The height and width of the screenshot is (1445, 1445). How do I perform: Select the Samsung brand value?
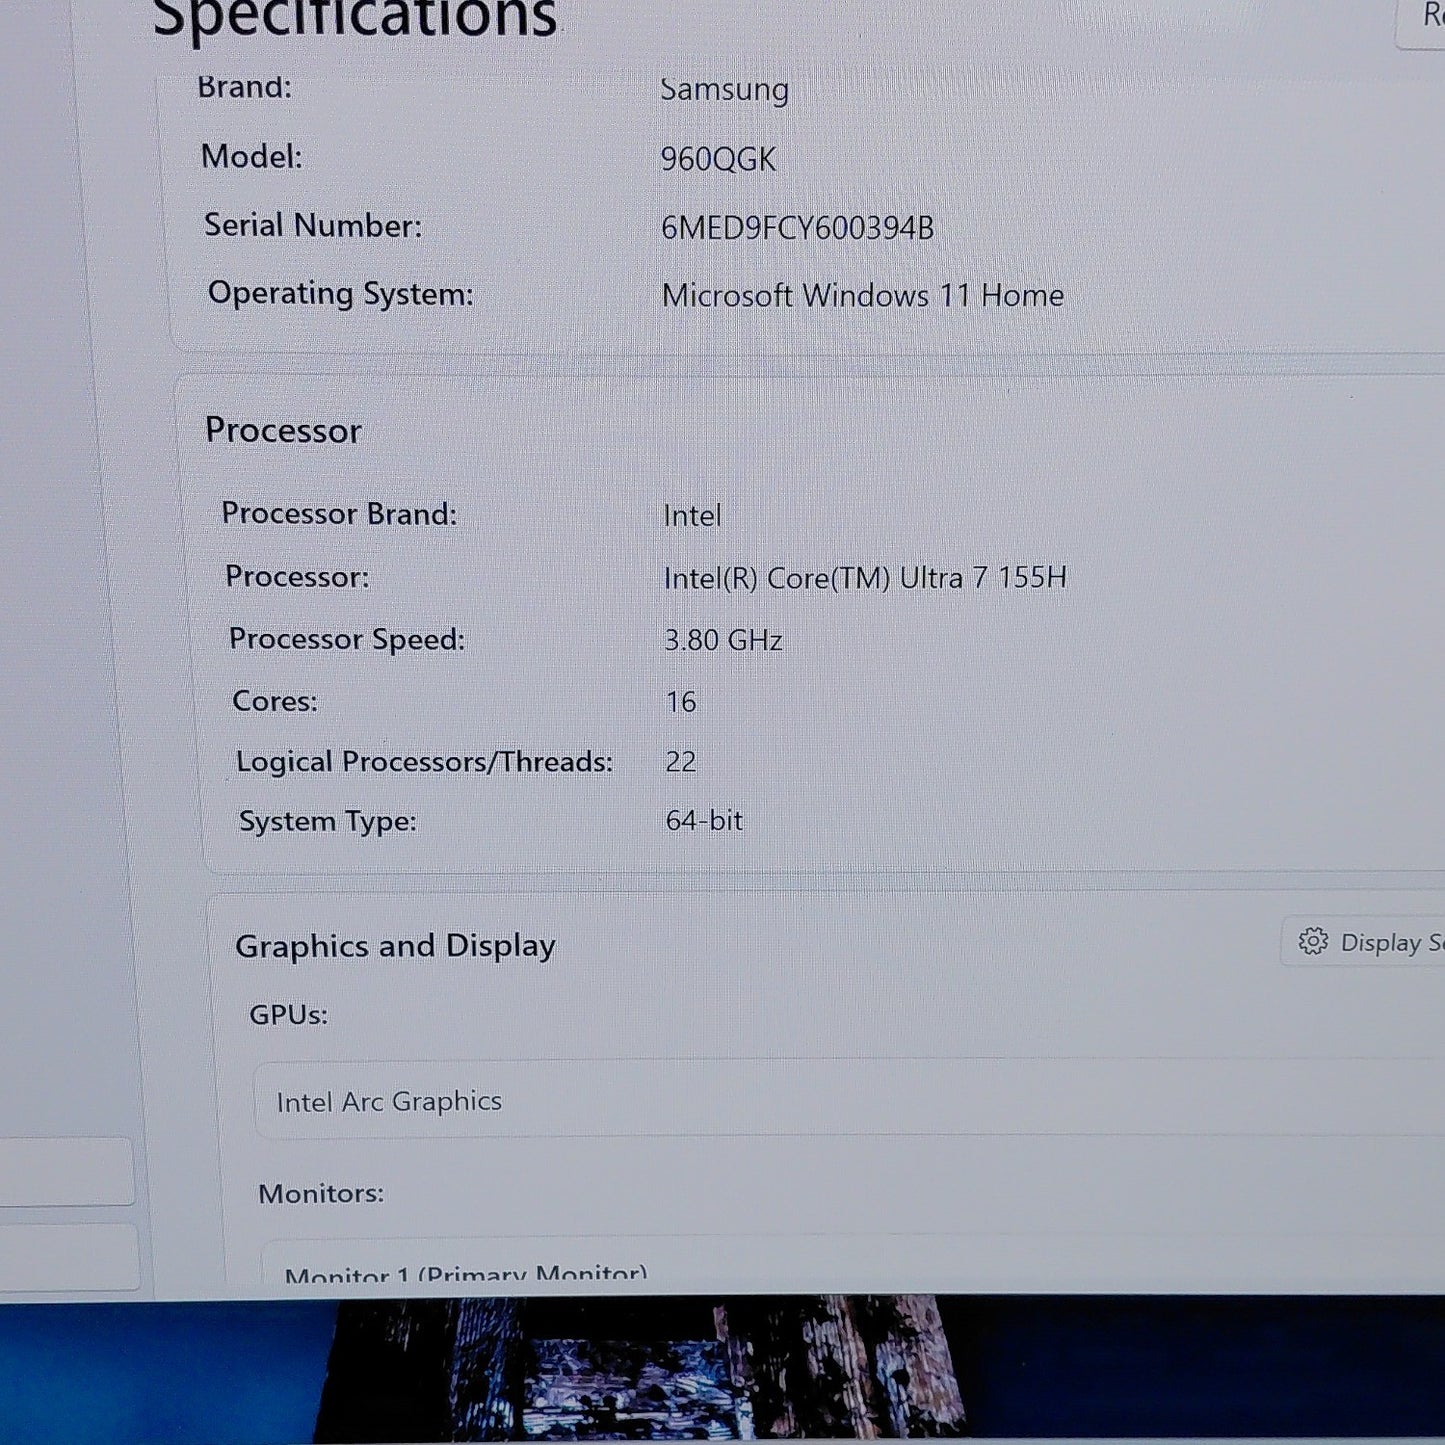coord(724,90)
